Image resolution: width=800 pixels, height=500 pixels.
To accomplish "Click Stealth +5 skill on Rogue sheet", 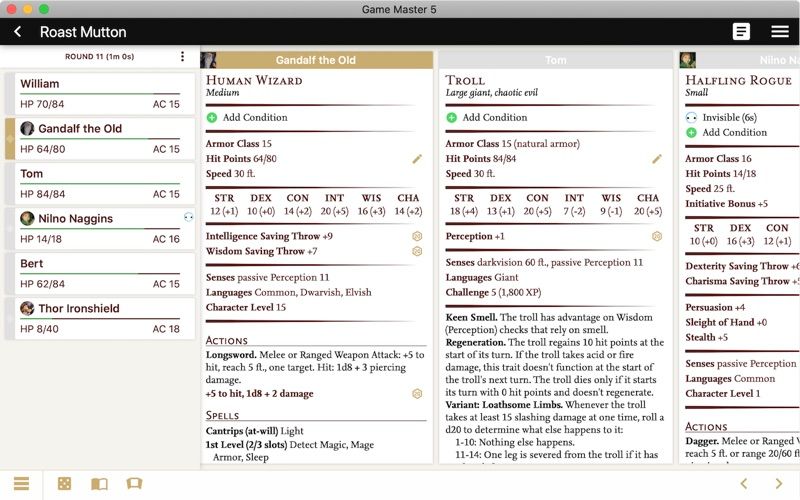I will [707, 337].
